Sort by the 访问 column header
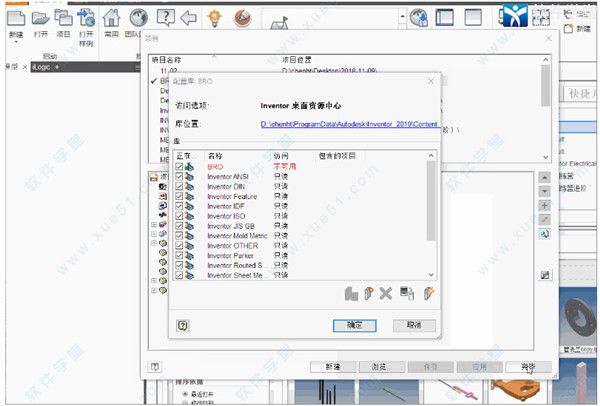This screenshot has width=600, height=406. (x=281, y=156)
